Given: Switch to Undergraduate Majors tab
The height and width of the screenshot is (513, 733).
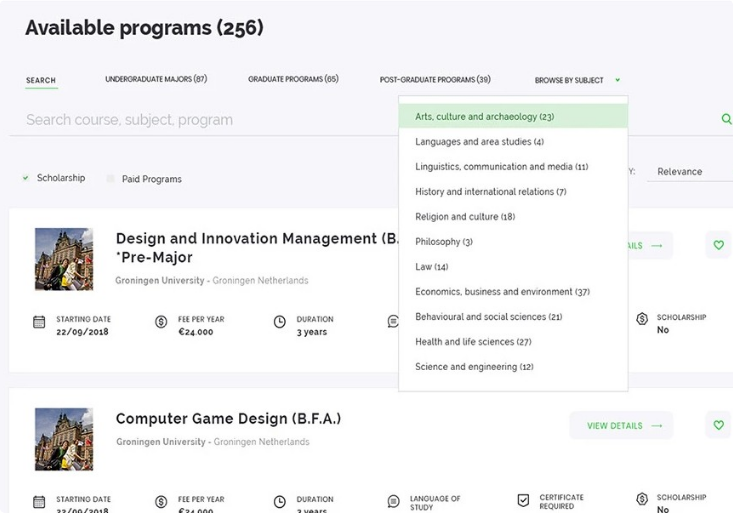Looking at the screenshot, I should [156, 80].
